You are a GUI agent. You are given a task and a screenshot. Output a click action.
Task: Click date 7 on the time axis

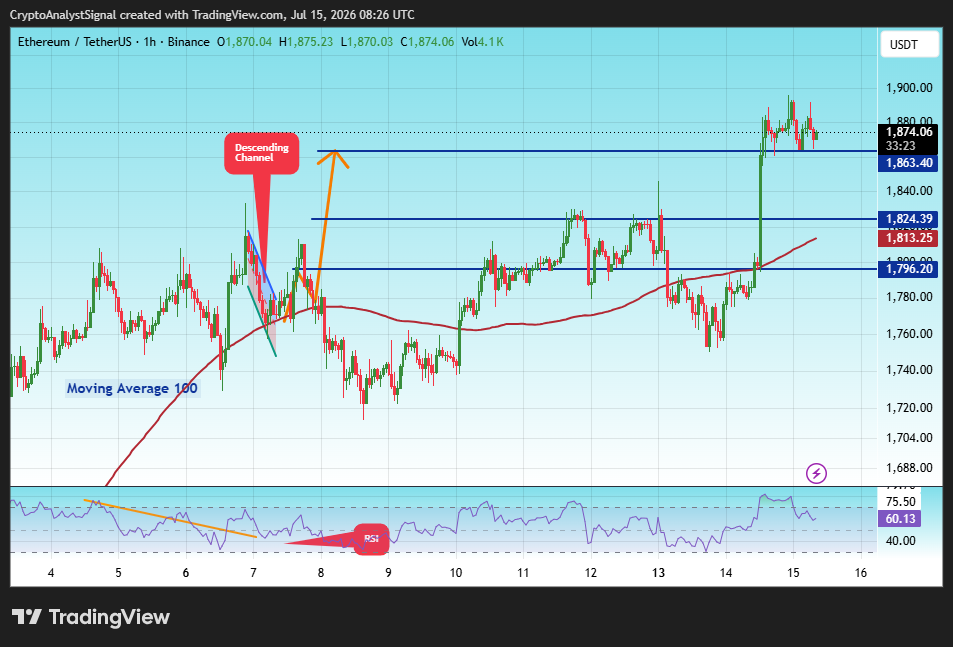253,572
